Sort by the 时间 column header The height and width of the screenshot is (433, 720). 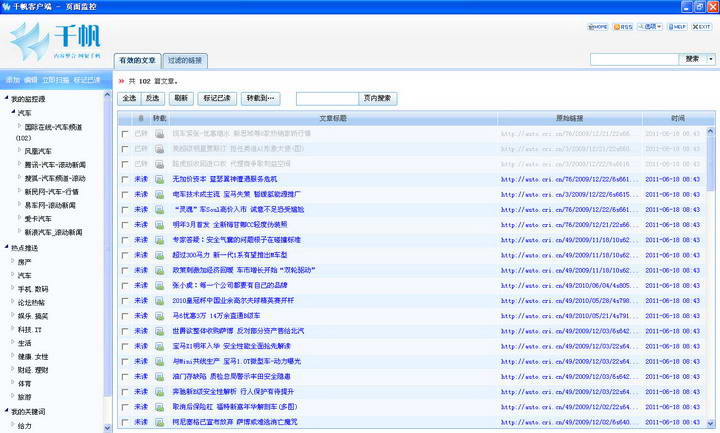pos(678,118)
